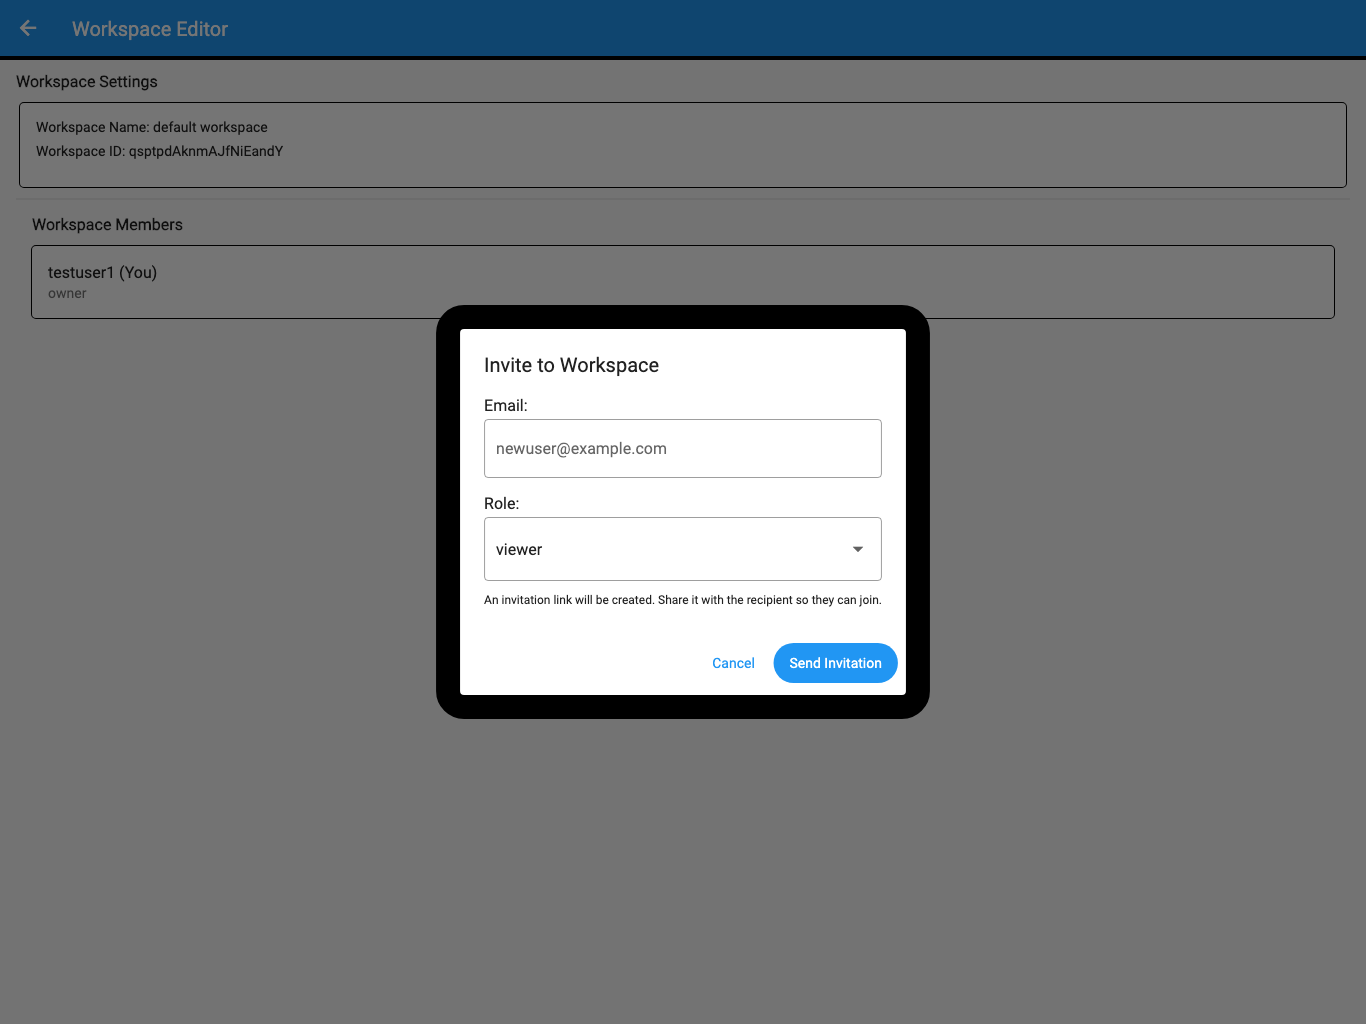Click the Workspace Editor title text

150,29
